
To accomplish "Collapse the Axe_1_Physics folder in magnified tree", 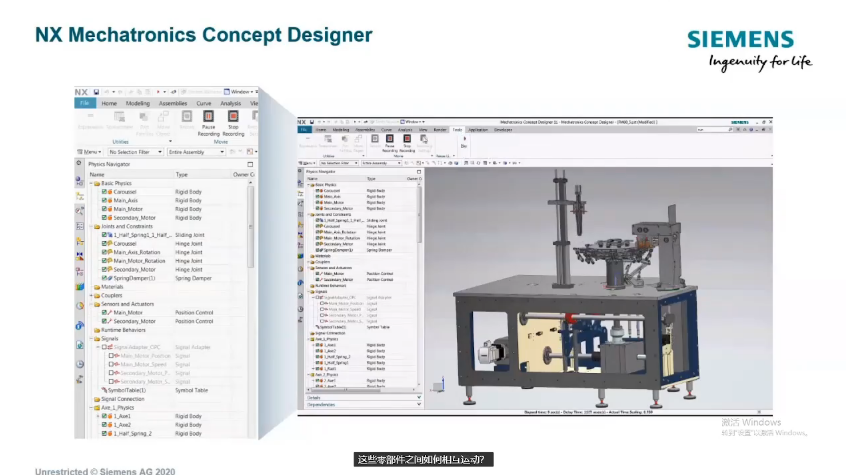I will (91, 408).
